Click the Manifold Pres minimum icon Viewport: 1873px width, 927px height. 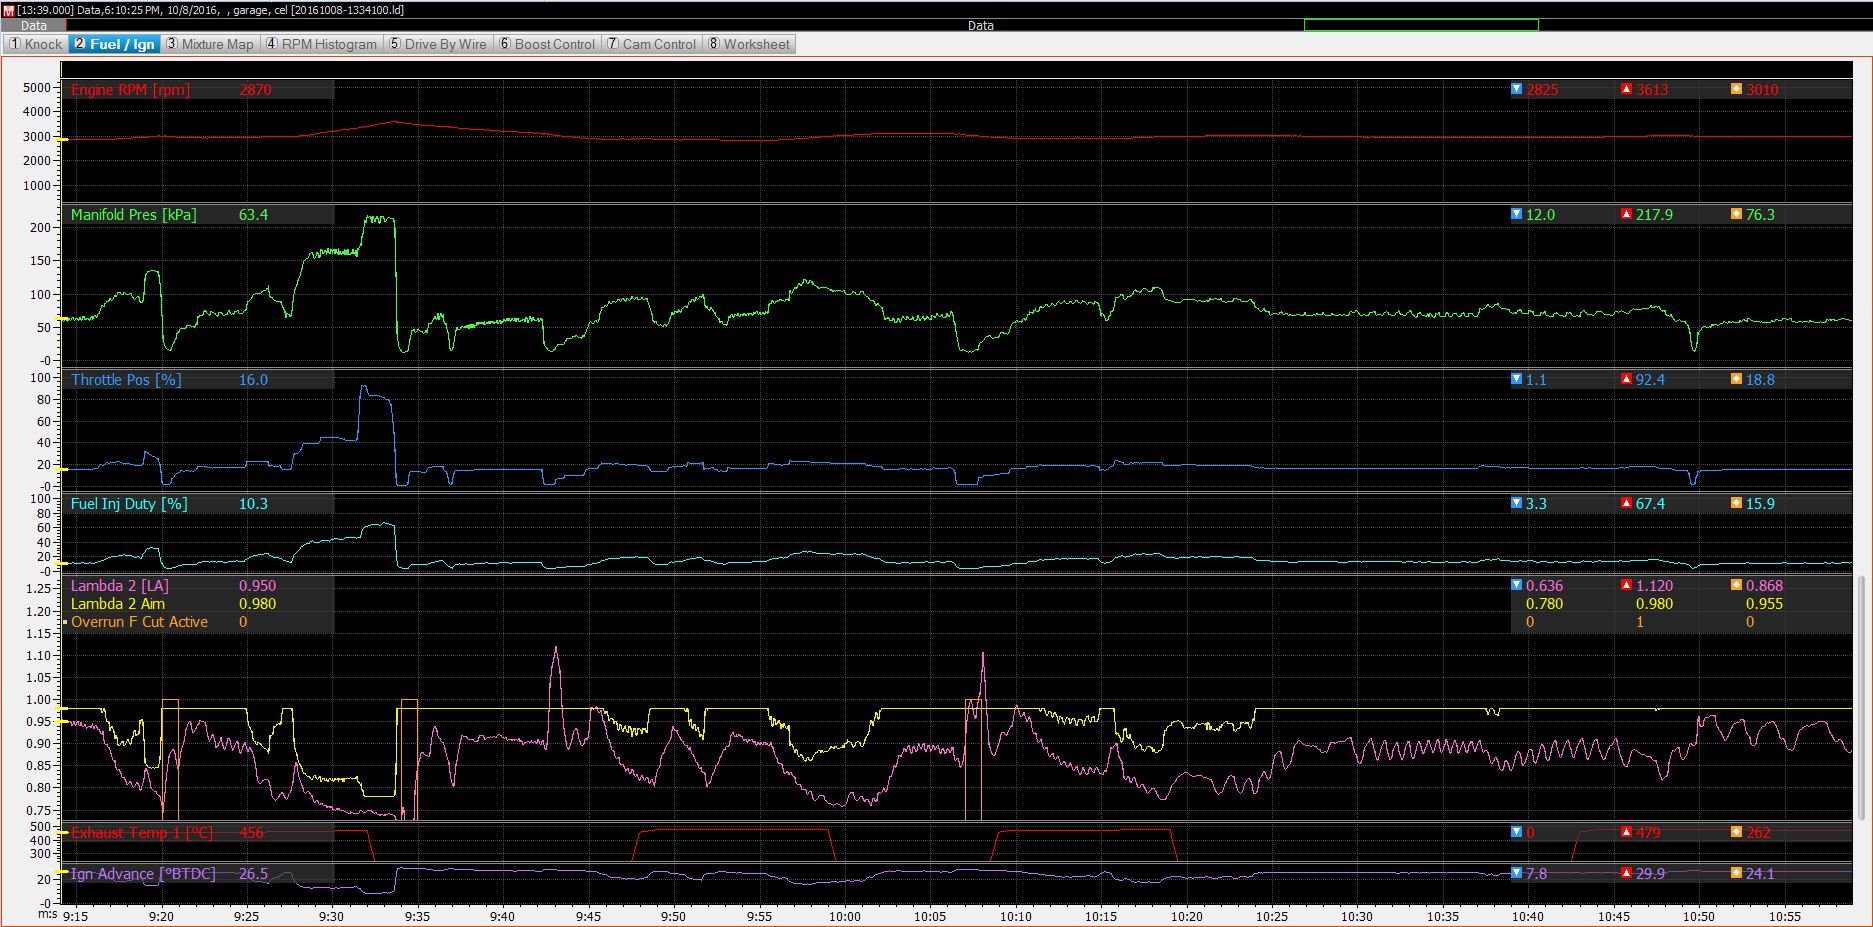pos(1516,214)
